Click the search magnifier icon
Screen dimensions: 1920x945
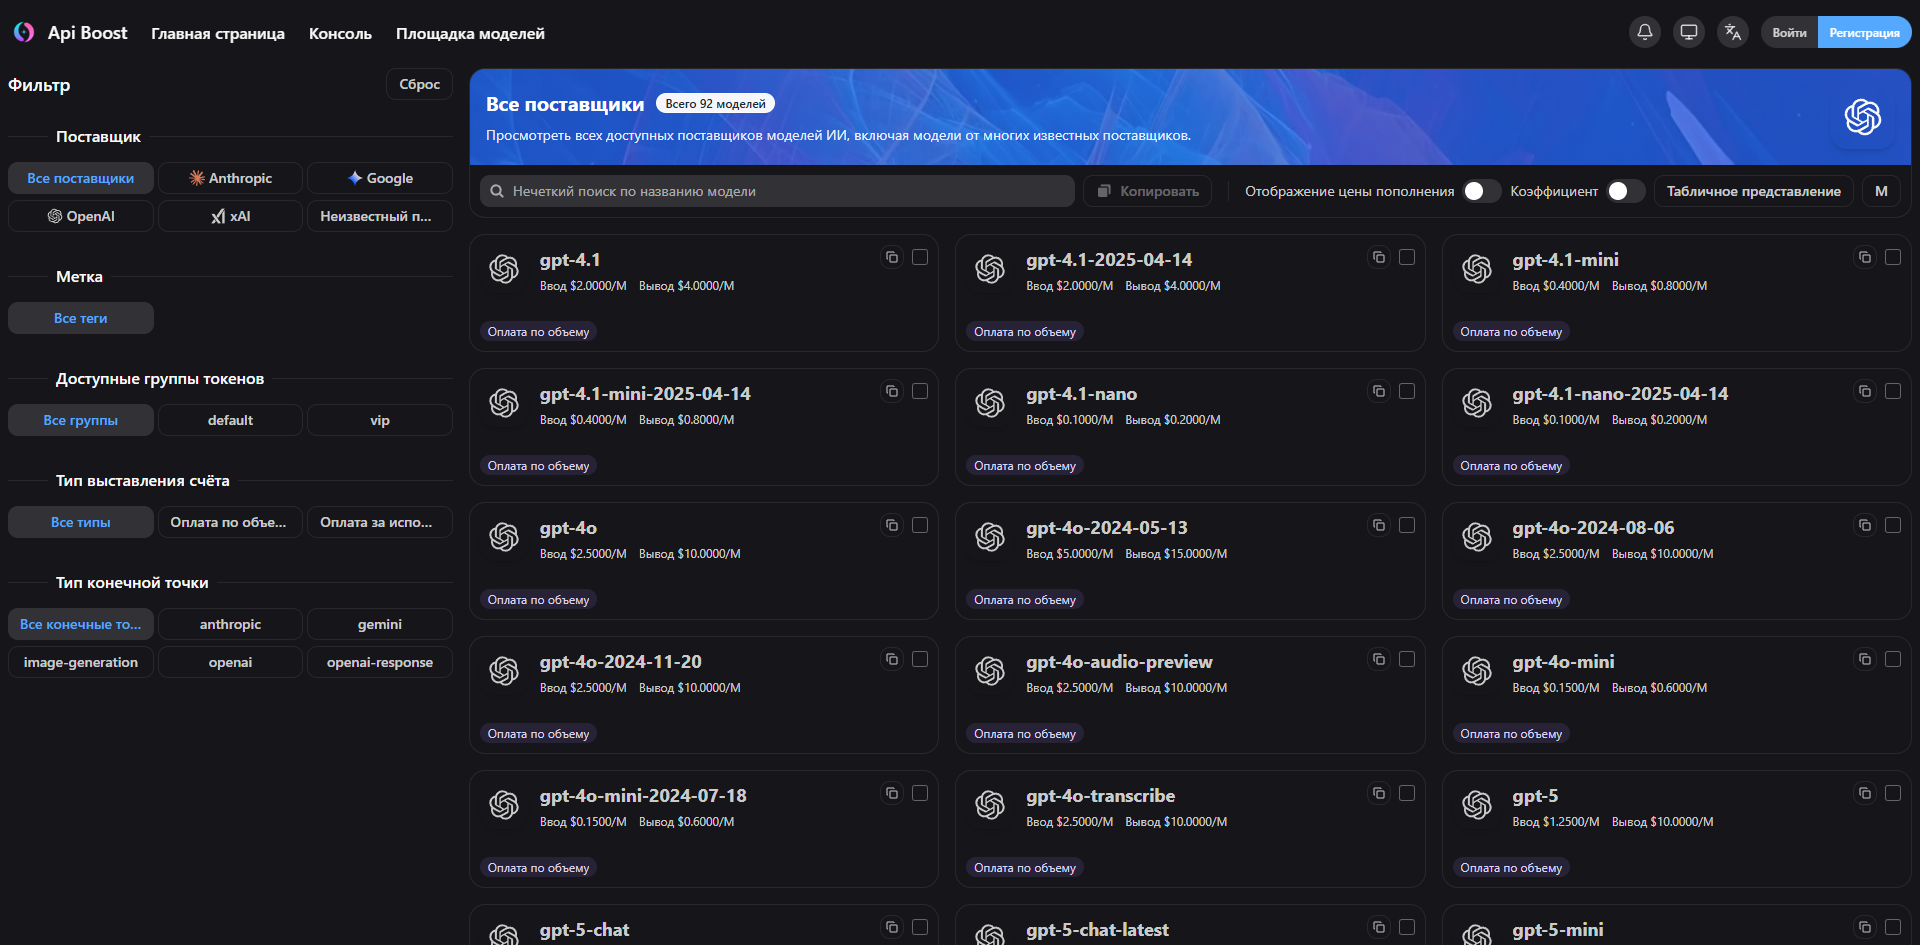click(x=497, y=191)
